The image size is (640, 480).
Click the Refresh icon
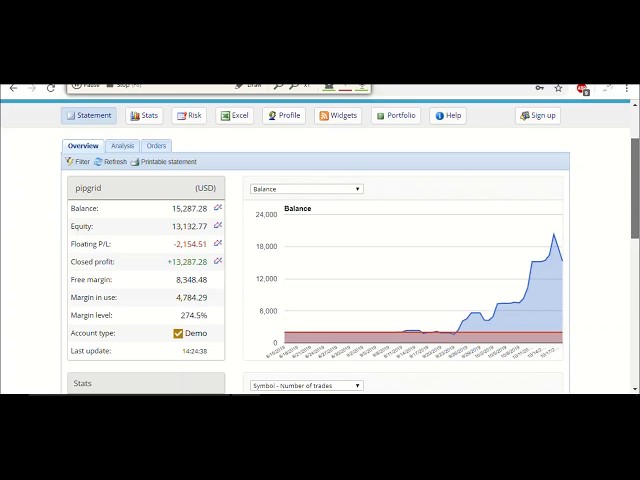click(99, 161)
